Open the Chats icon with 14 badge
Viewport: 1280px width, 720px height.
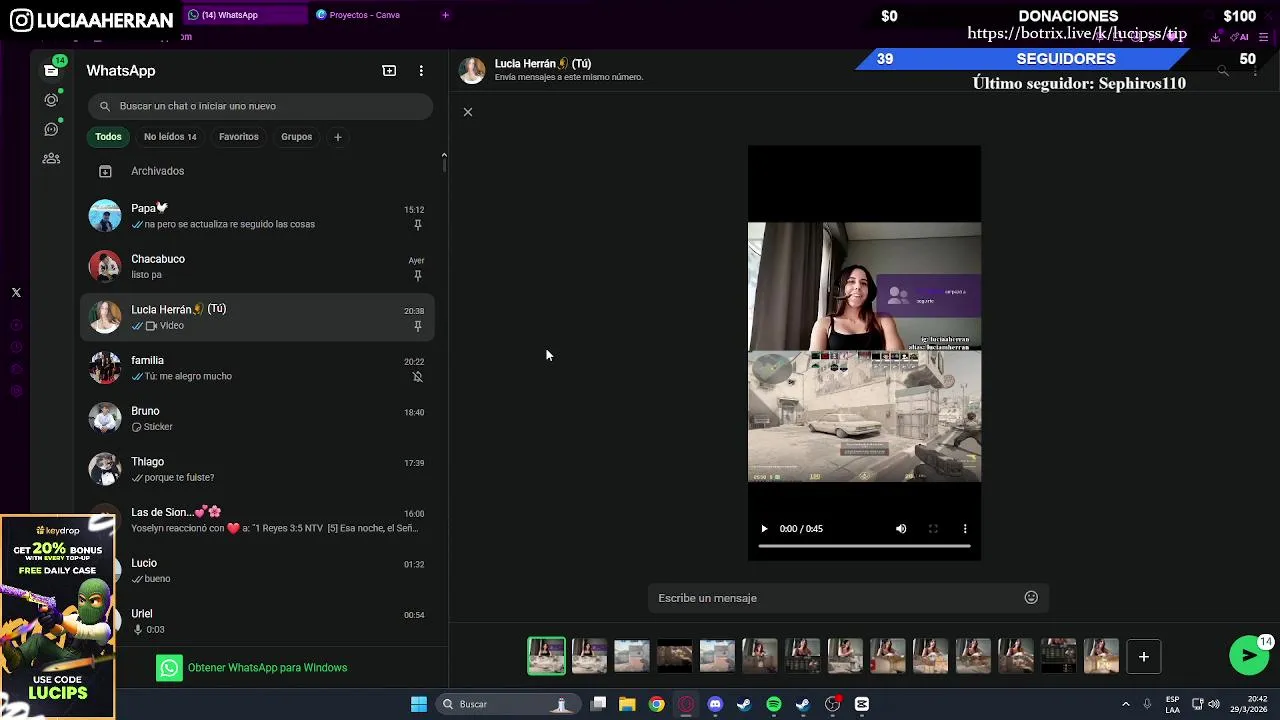pos(51,70)
